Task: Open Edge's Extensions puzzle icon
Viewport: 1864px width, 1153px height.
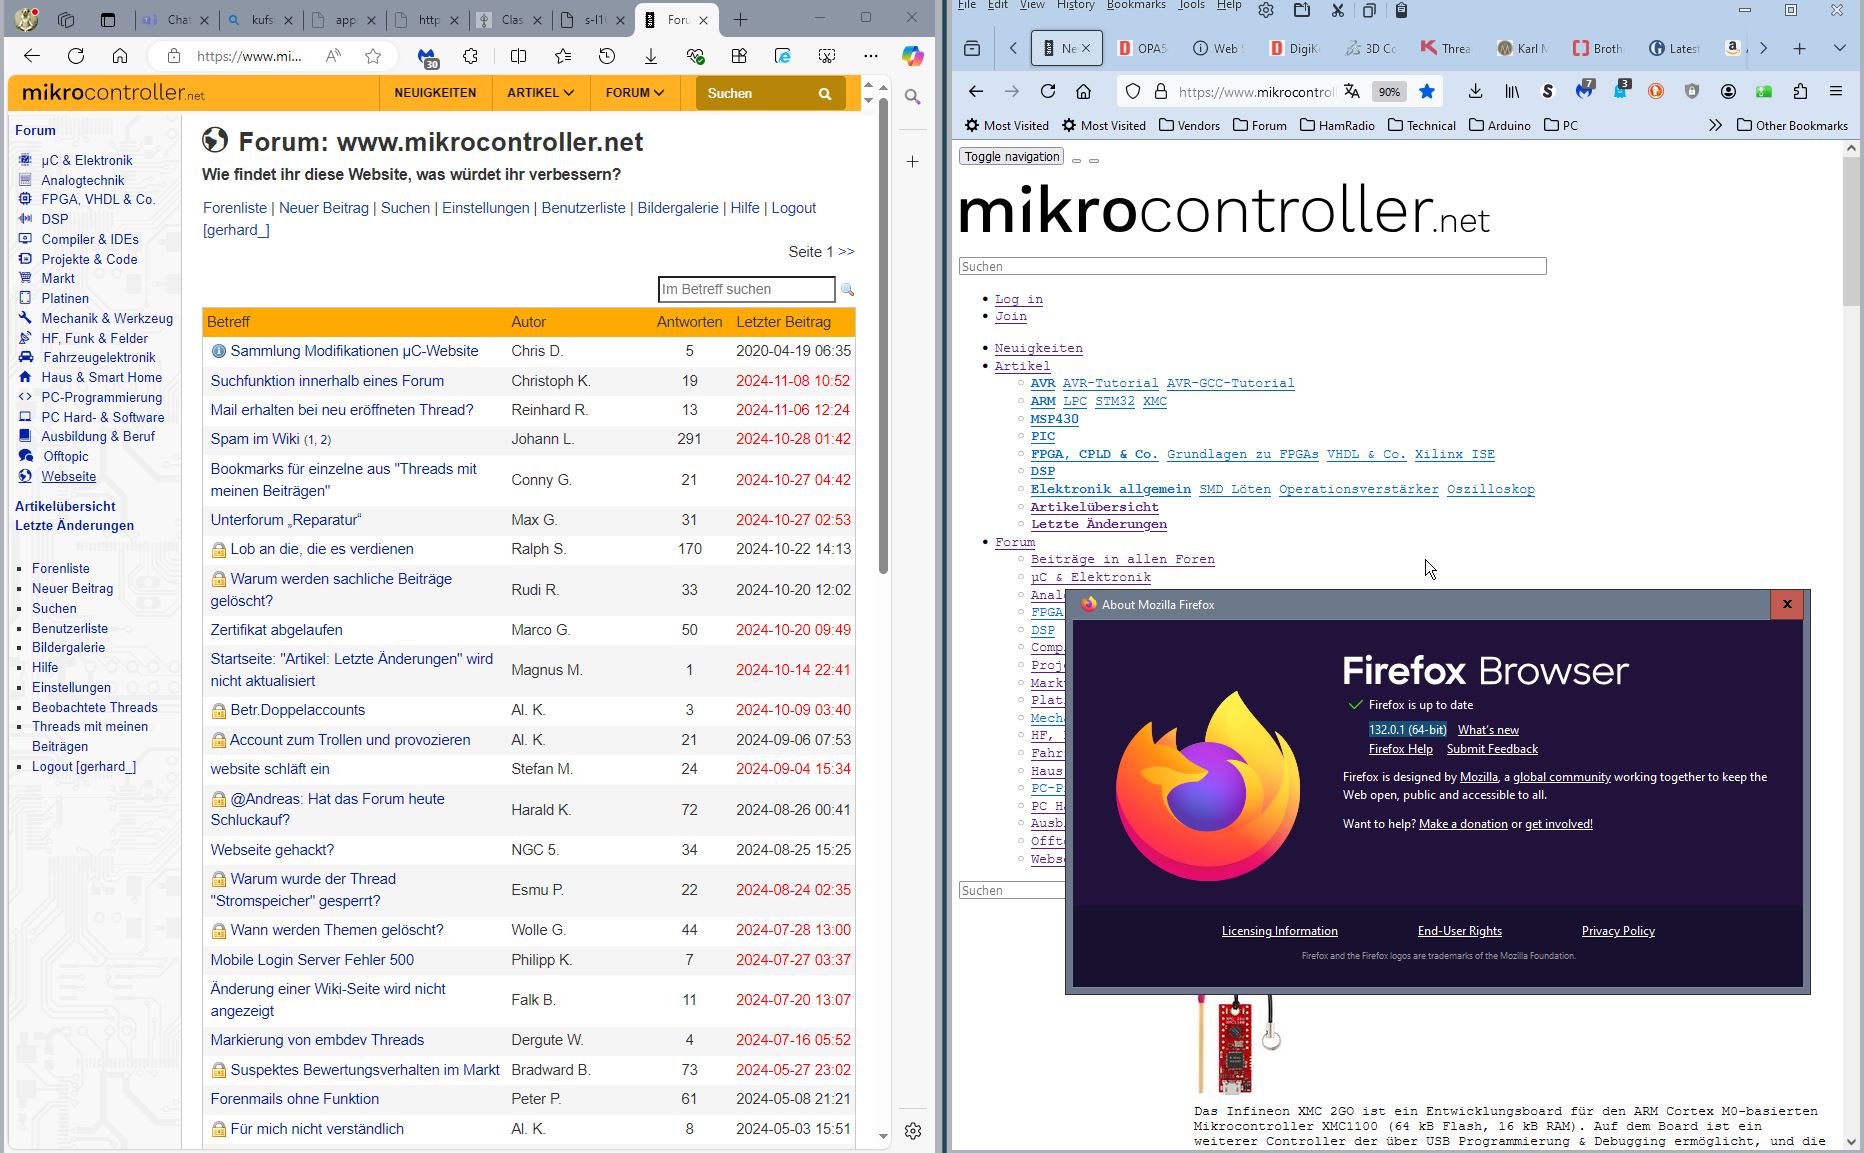Action: (x=470, y=56)
